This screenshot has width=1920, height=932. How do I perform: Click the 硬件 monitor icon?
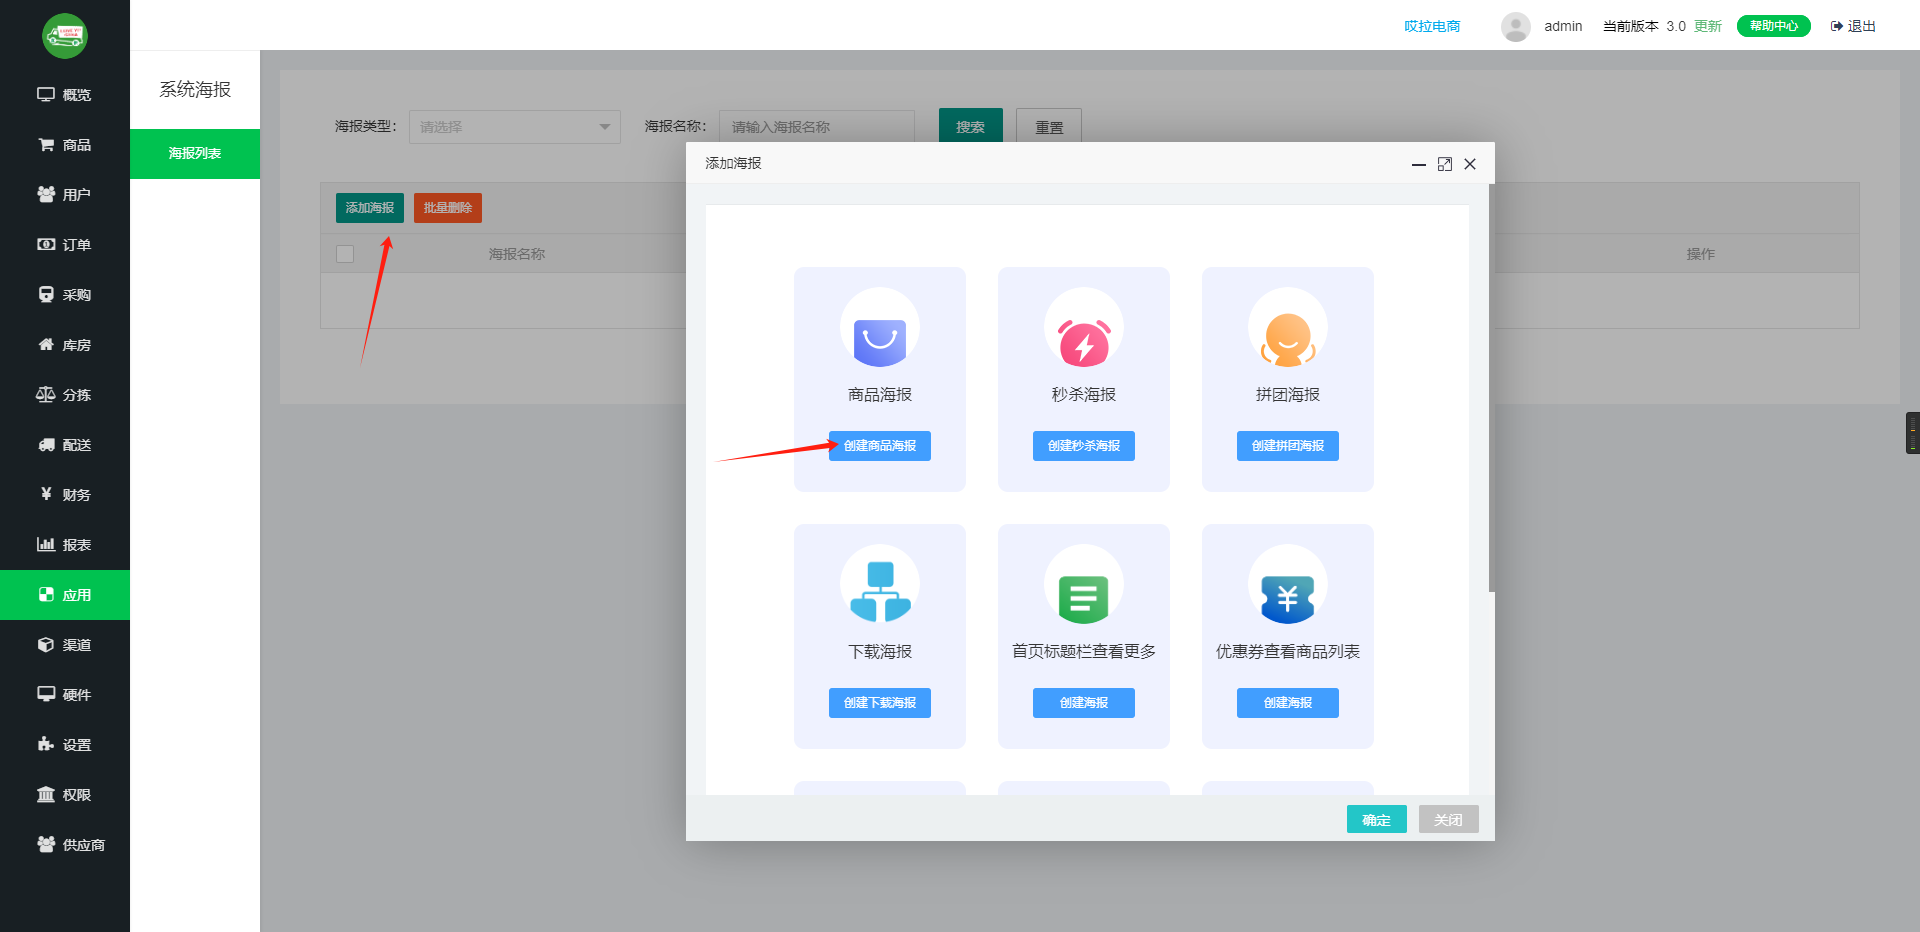[x=46, y=694]
